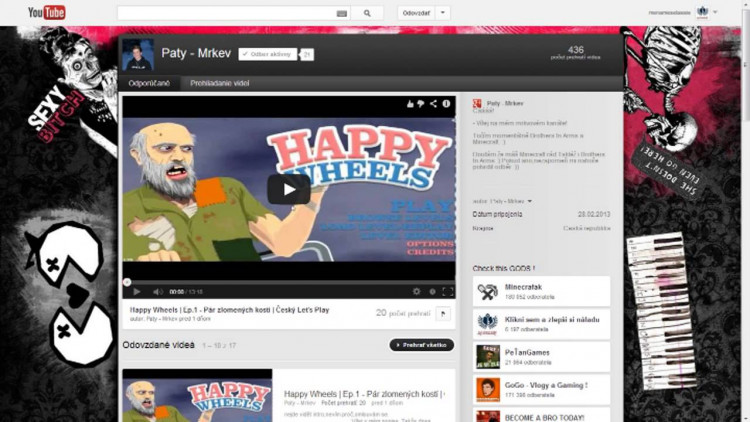The image size is (750, 422).
Task: Open the Happy Wheels Ep.1 video title link
Action: pos(229,310)
